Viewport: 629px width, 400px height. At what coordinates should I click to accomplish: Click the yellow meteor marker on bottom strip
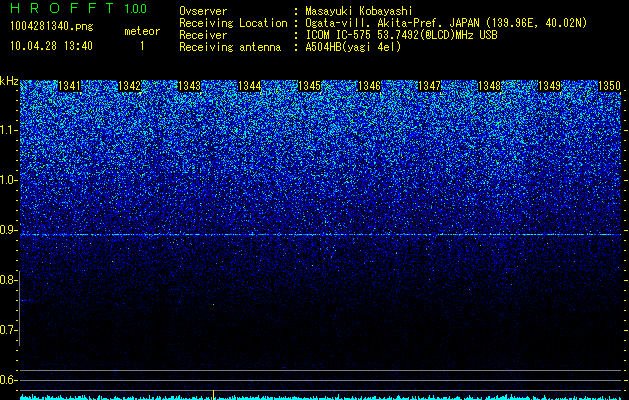pos(213,395)
